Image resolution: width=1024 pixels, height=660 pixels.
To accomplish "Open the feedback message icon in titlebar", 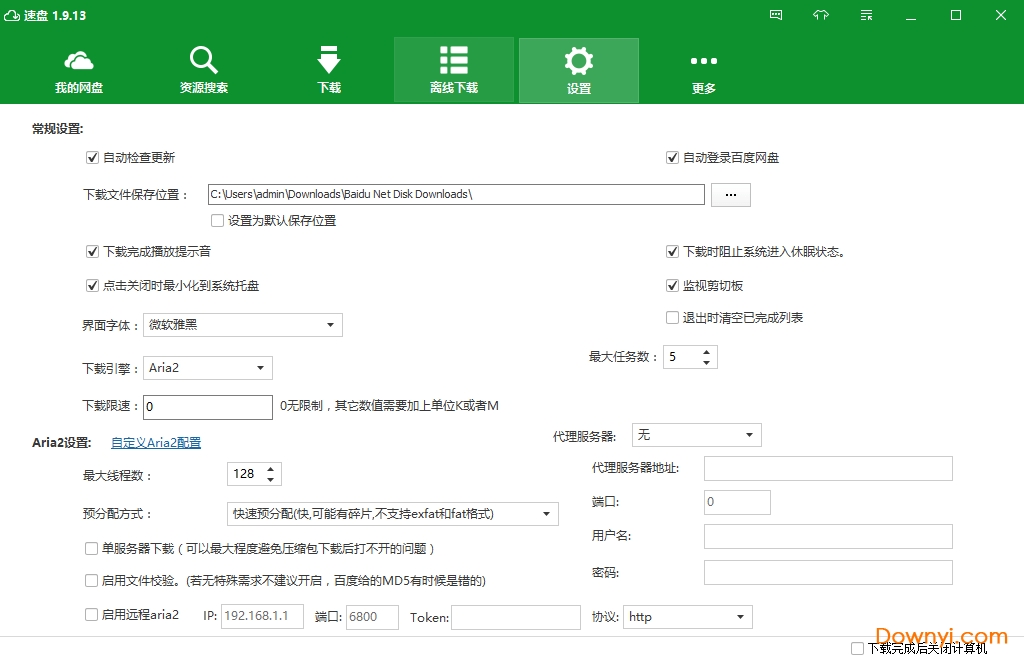I will (775, 15).
